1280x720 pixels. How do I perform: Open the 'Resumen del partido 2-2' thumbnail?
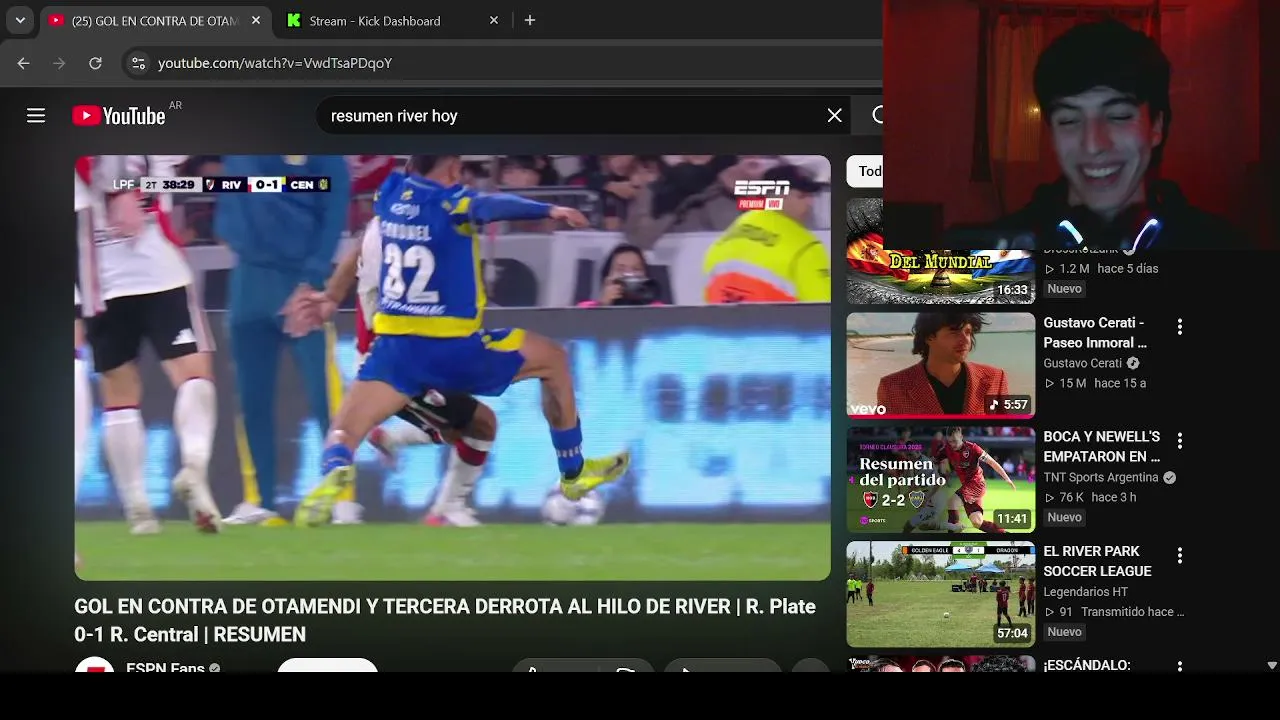coord(941,480)
